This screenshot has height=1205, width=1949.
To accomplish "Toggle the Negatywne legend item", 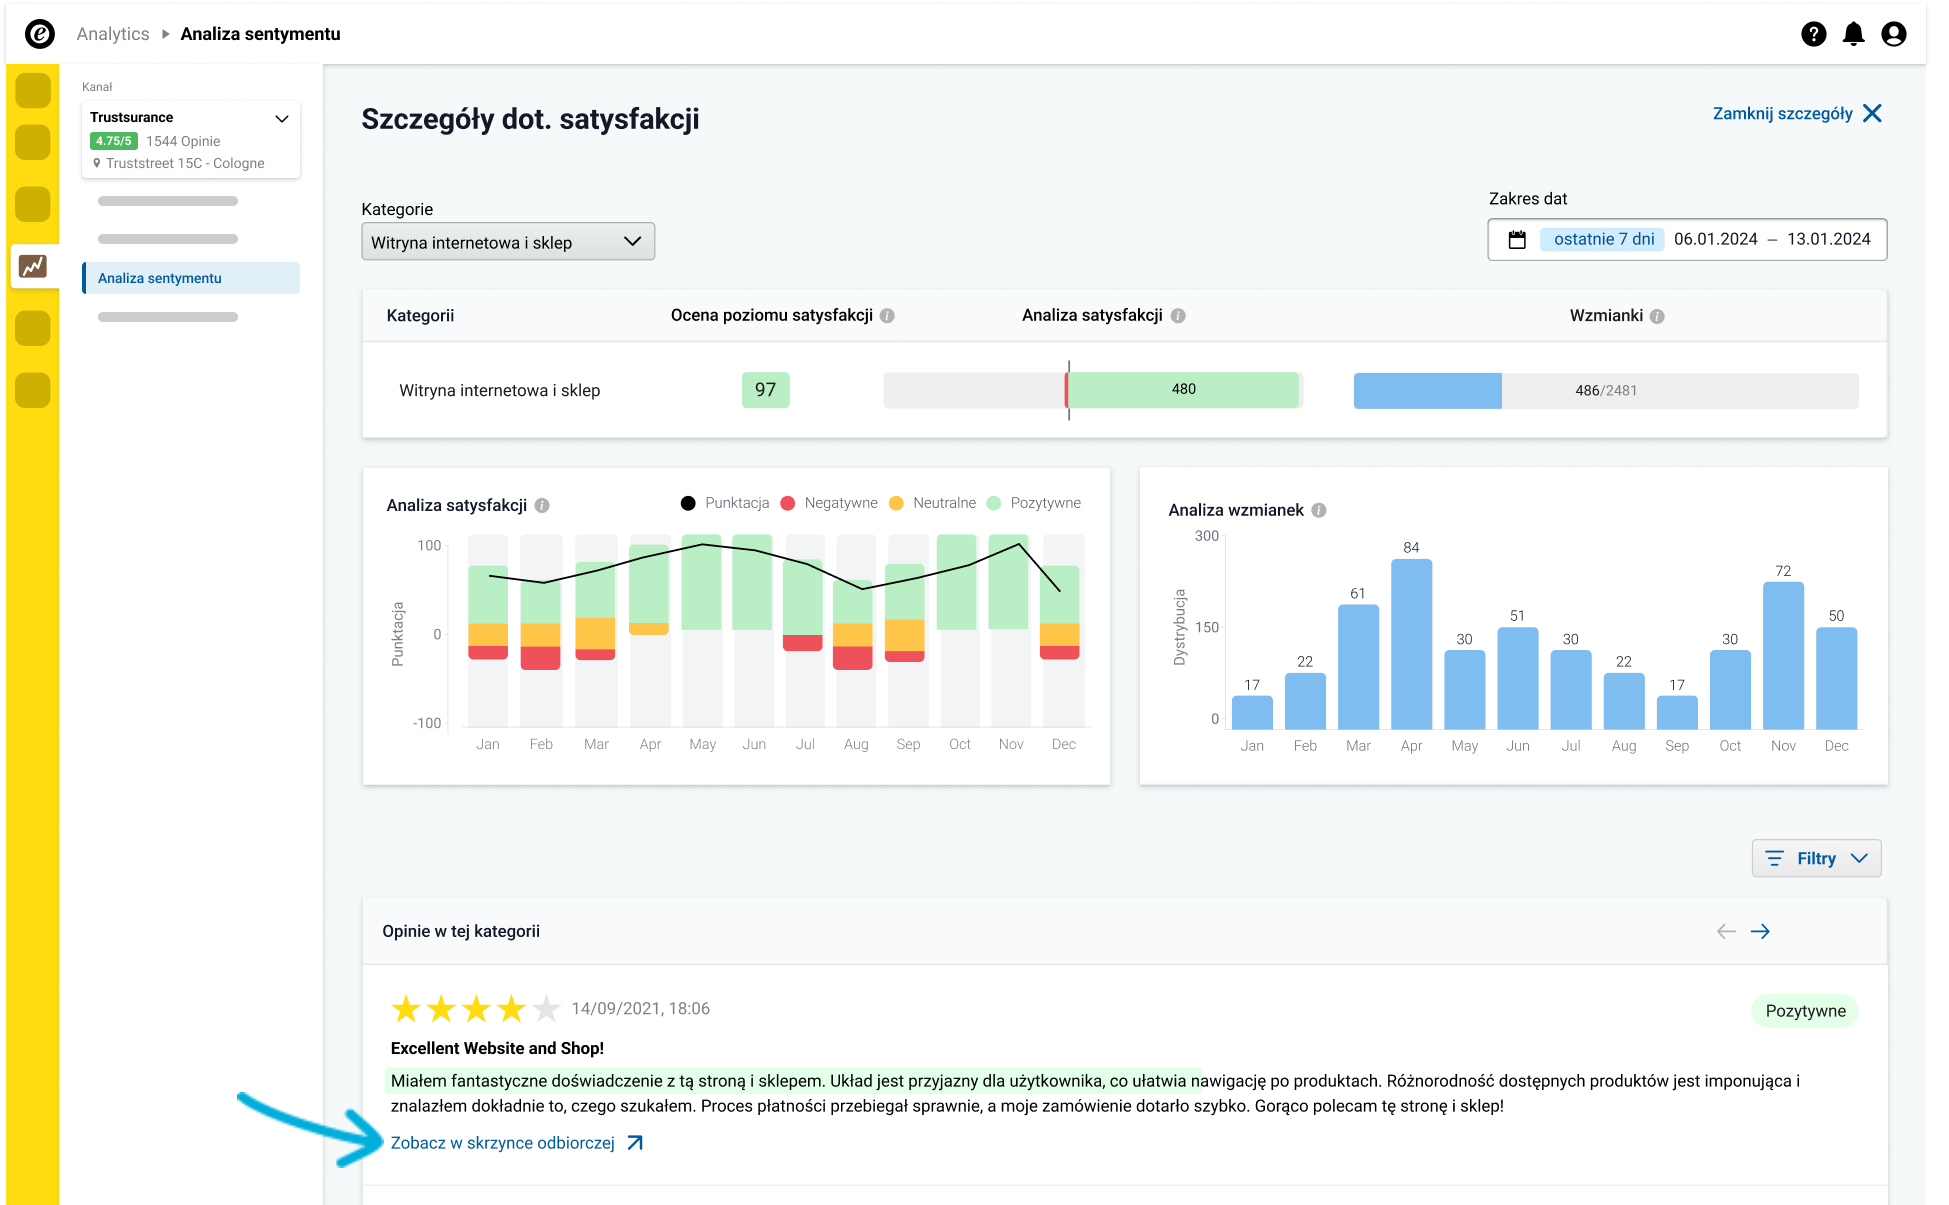I will point(829,503).
